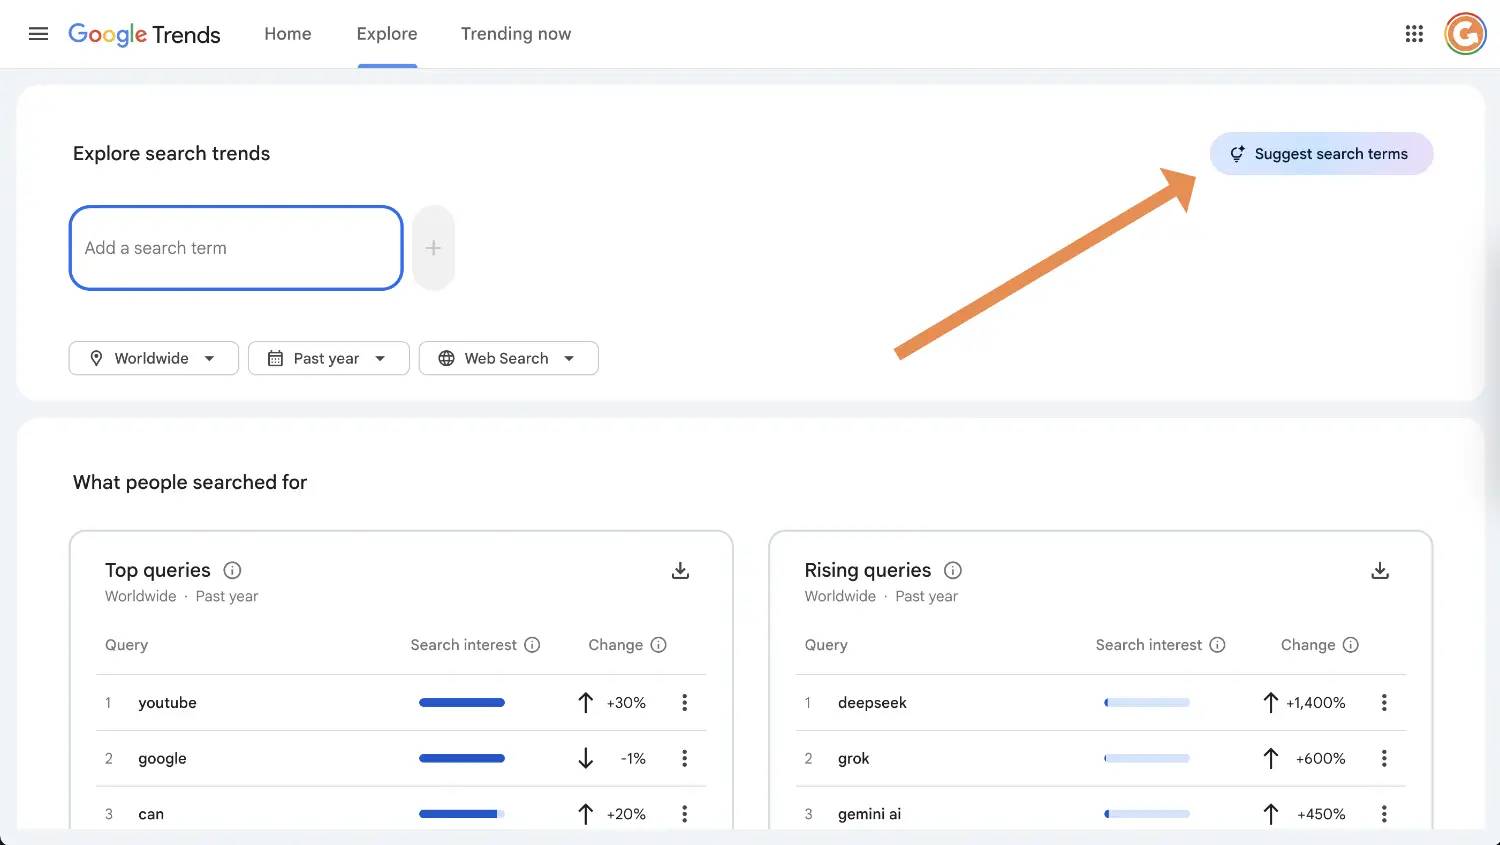Focus the Add a search term field
1500x845 pixels.
click(x=236, y=248)
